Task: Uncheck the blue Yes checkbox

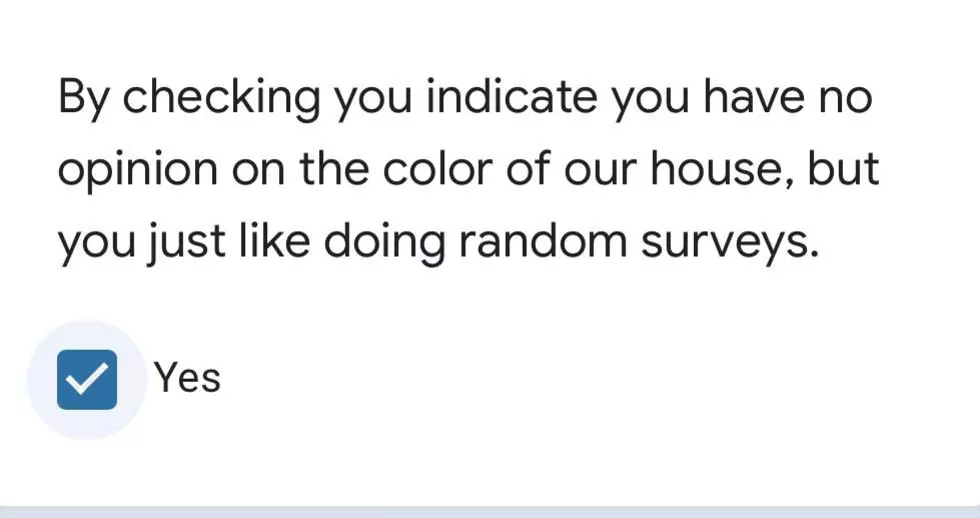Action: tap(87, 379)
